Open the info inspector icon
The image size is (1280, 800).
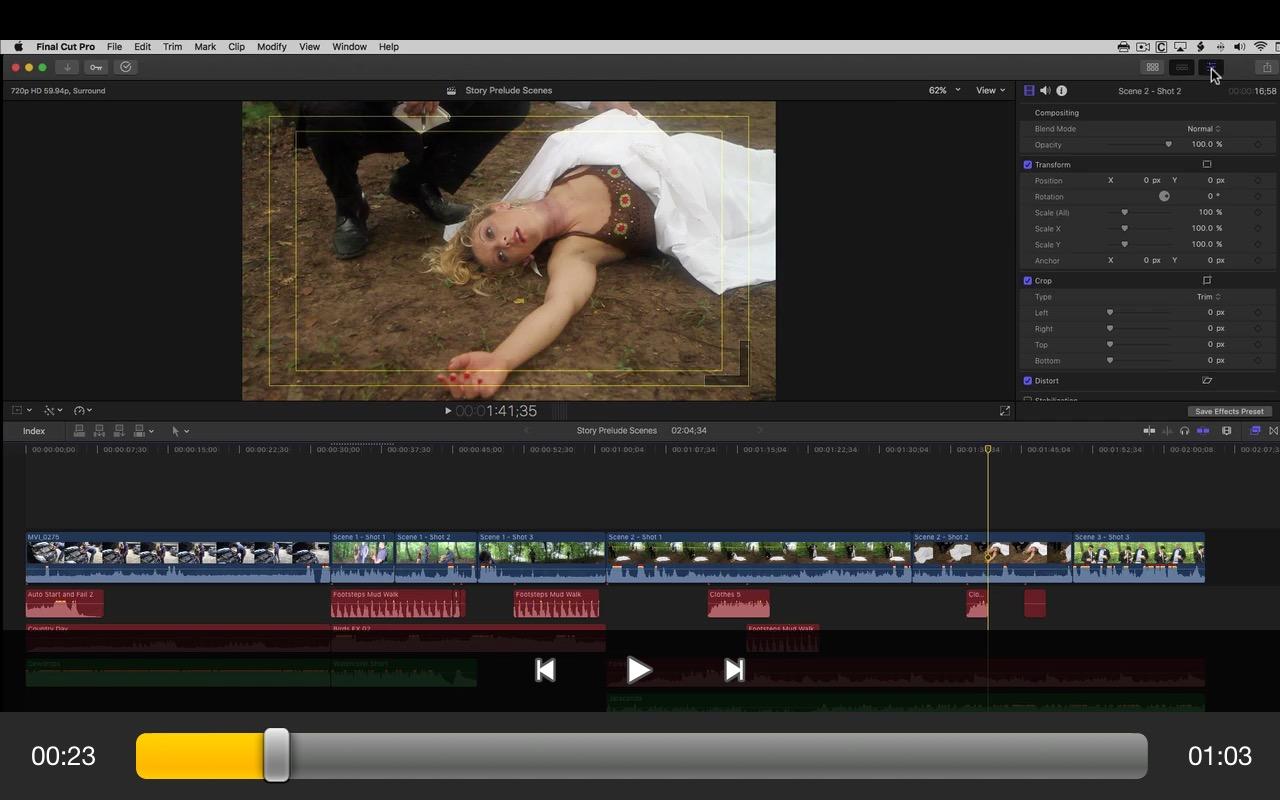pyautogui.click(x=1061, y=91)
